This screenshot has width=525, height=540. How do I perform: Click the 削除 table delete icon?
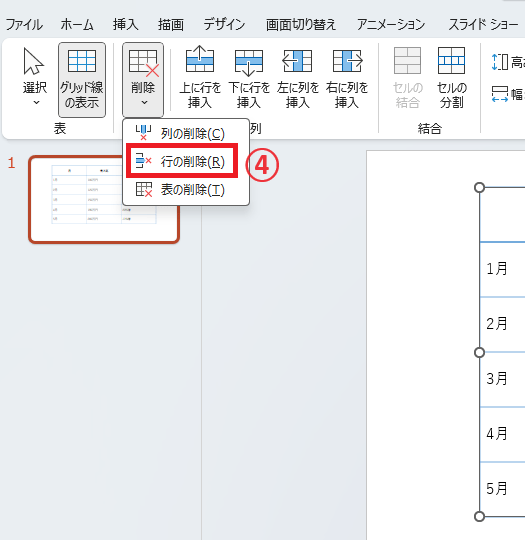coord(143,62)
